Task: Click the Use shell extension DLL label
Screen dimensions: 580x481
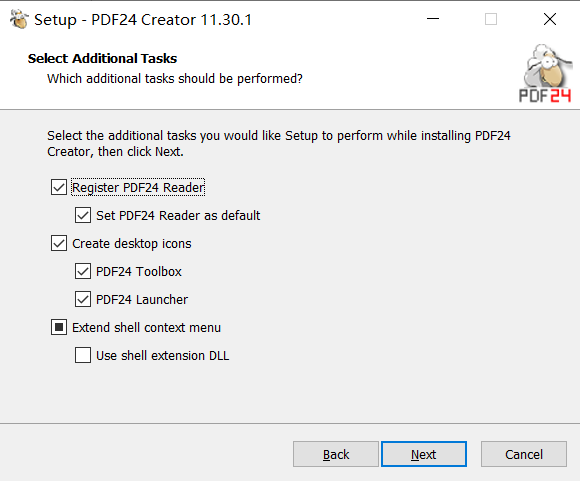Action: [163, 356]
